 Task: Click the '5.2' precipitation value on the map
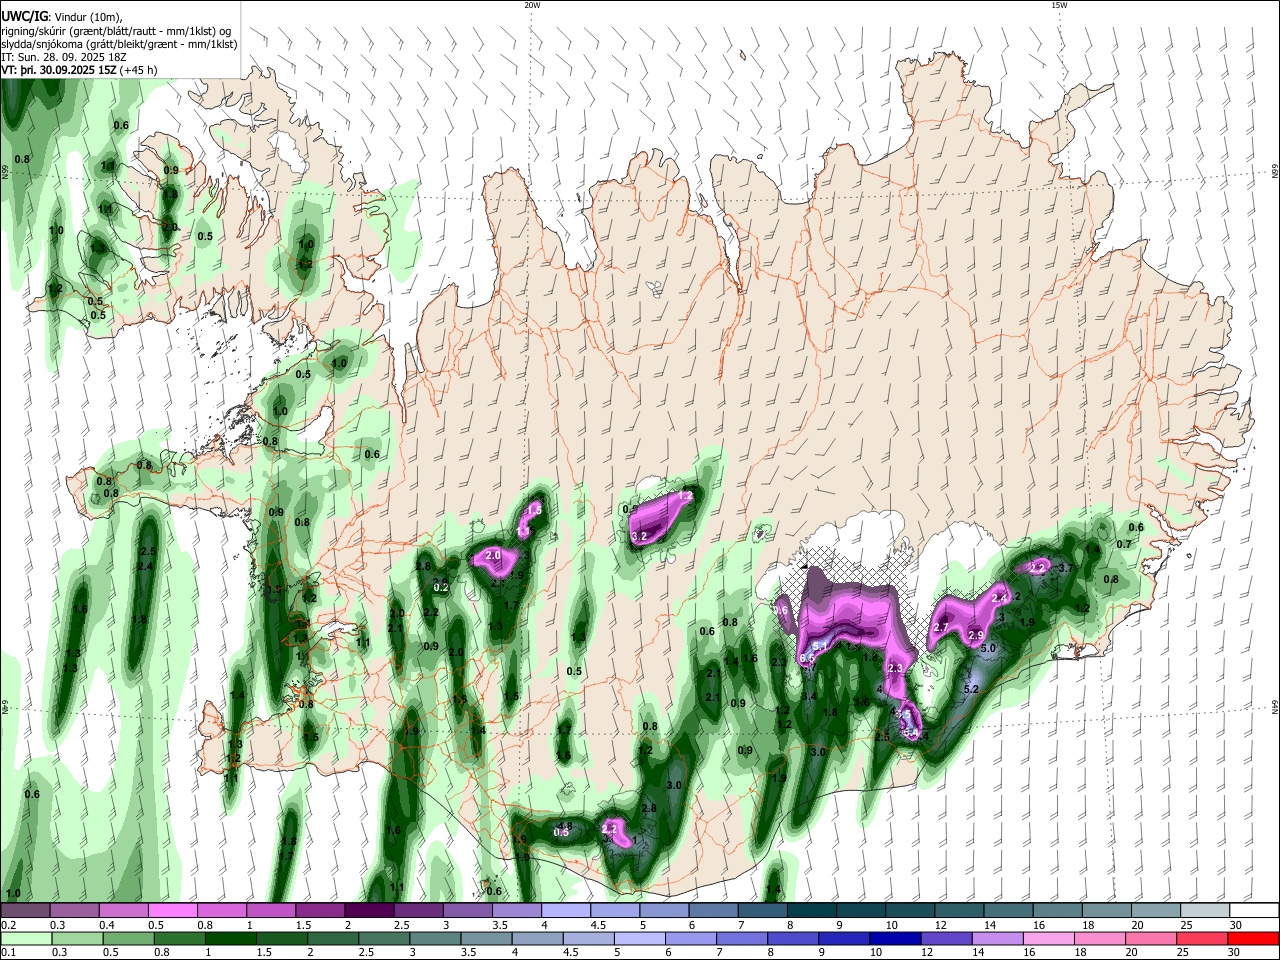(970, 689)
